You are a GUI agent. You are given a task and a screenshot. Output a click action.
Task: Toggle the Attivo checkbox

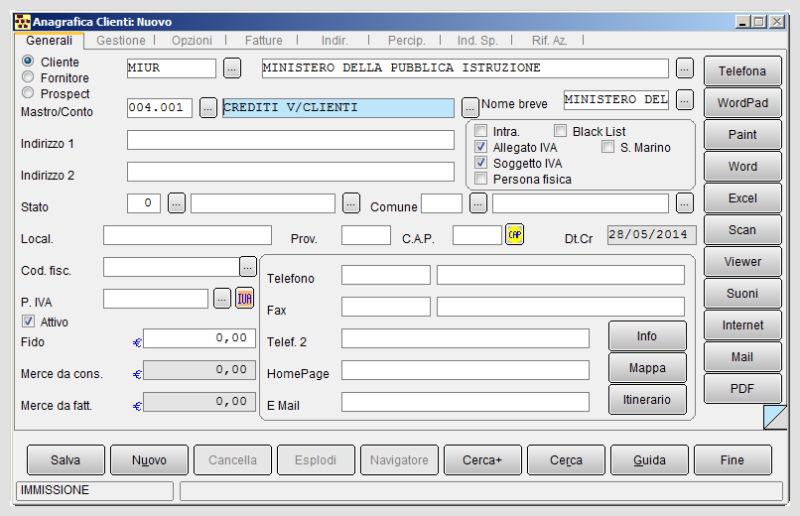pos(28,322)
